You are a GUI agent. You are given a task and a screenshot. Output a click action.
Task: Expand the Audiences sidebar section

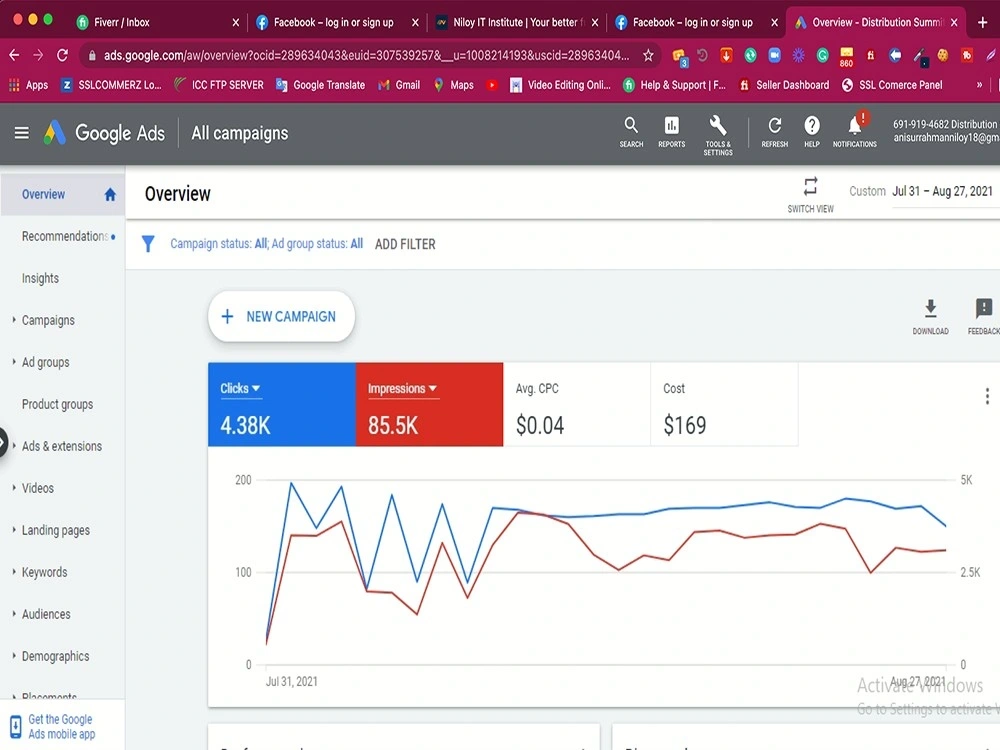pyautogui.click(x=14, y=614)
